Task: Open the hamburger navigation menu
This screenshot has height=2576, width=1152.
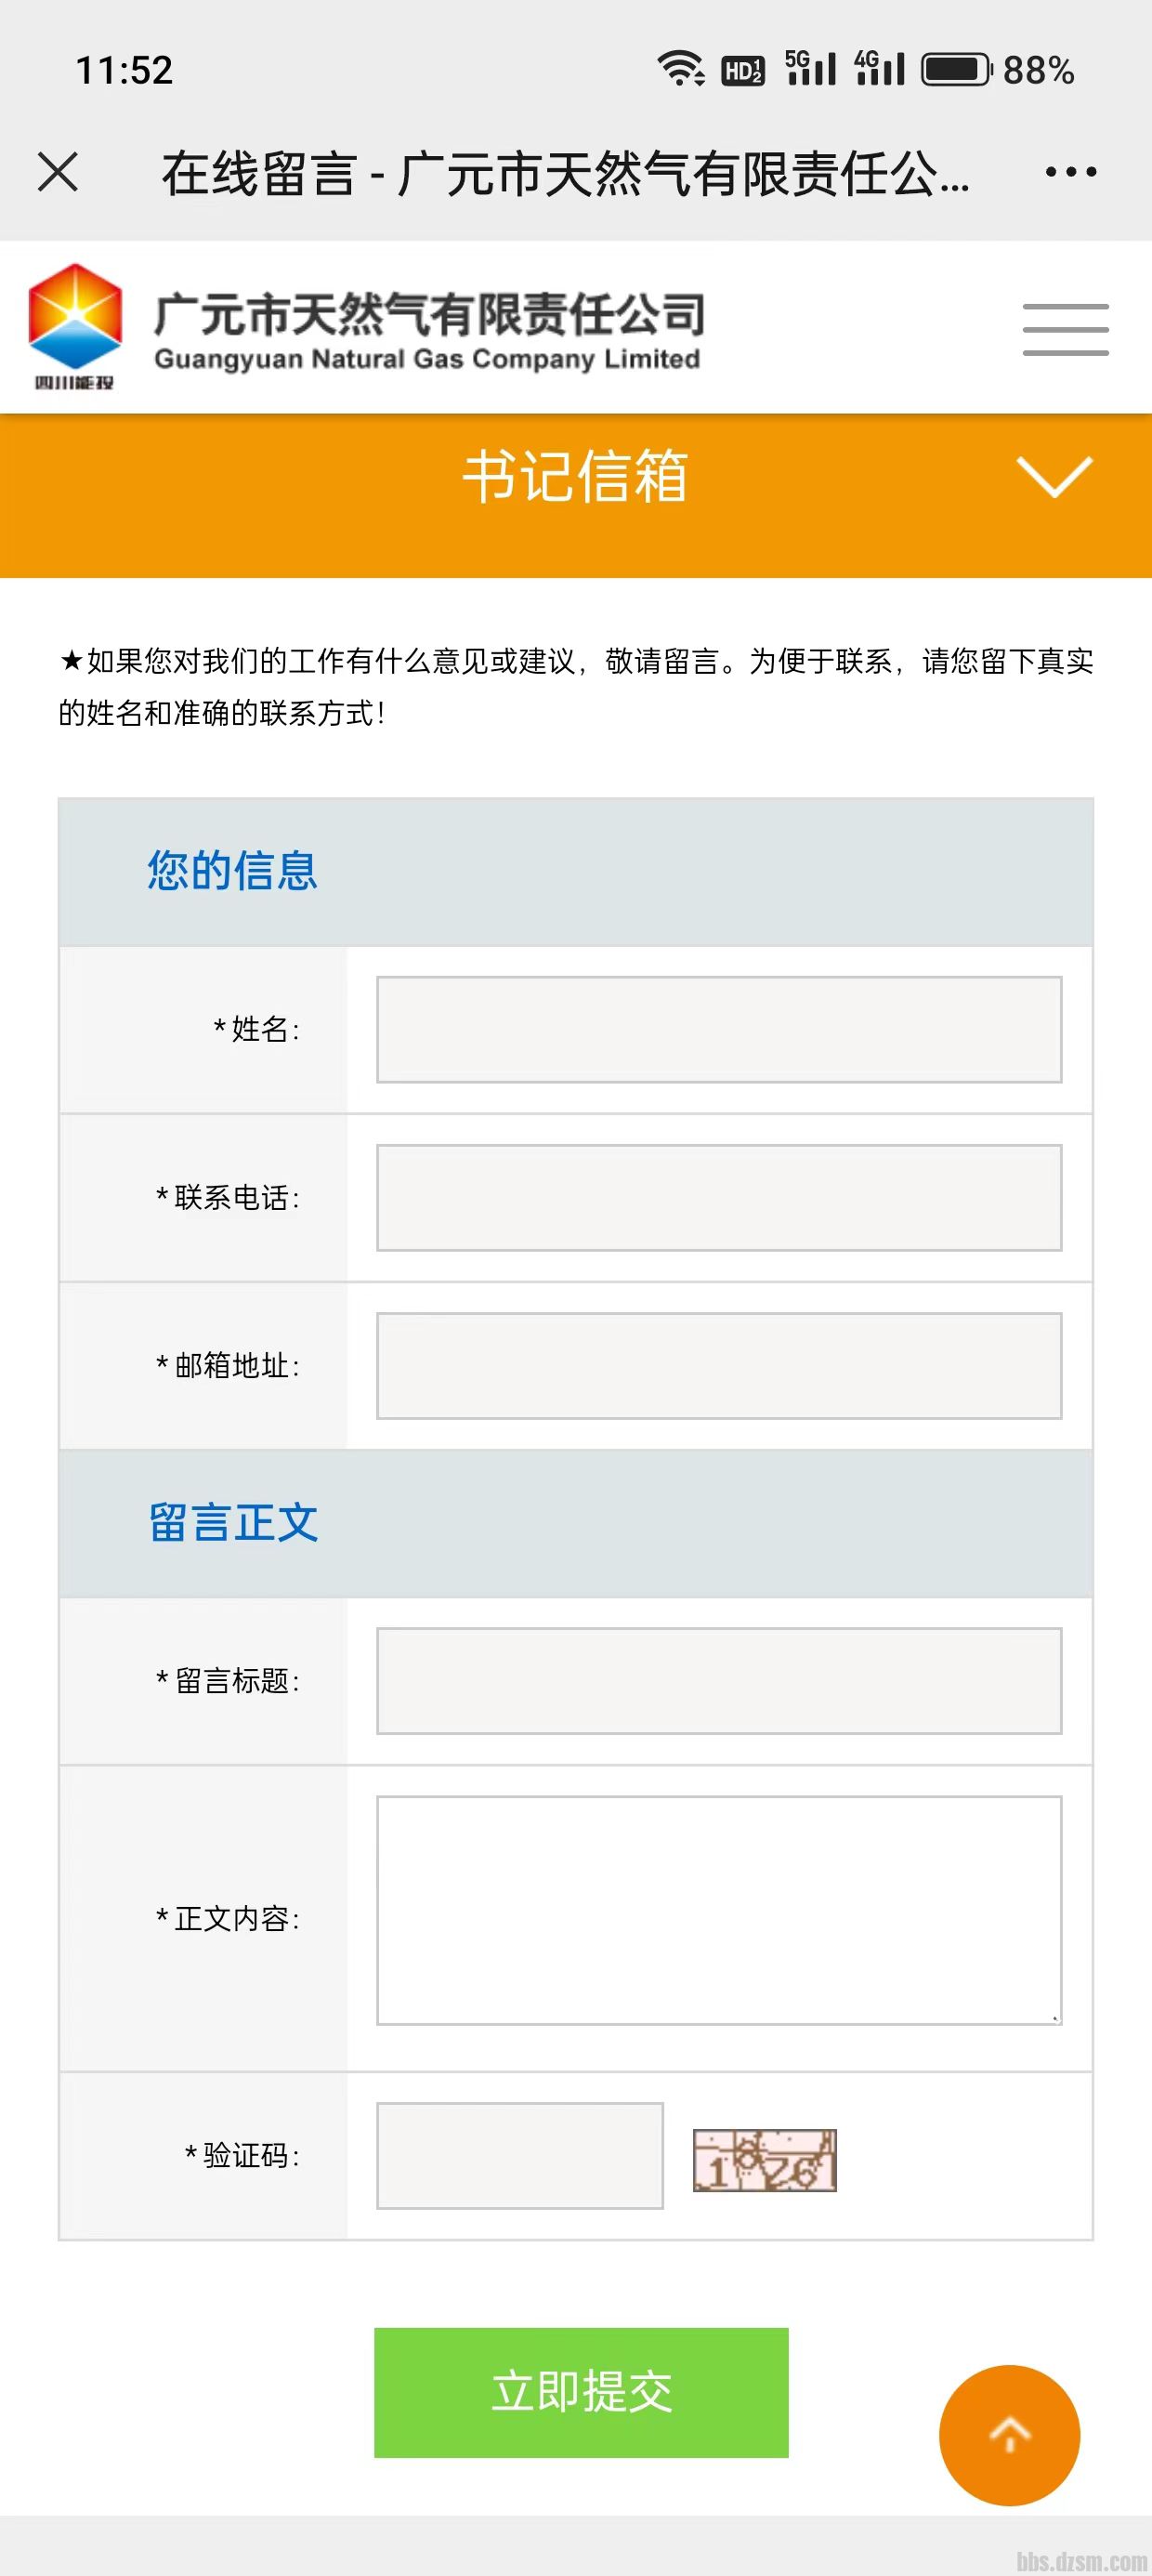Action: (x=1065, y=329)
